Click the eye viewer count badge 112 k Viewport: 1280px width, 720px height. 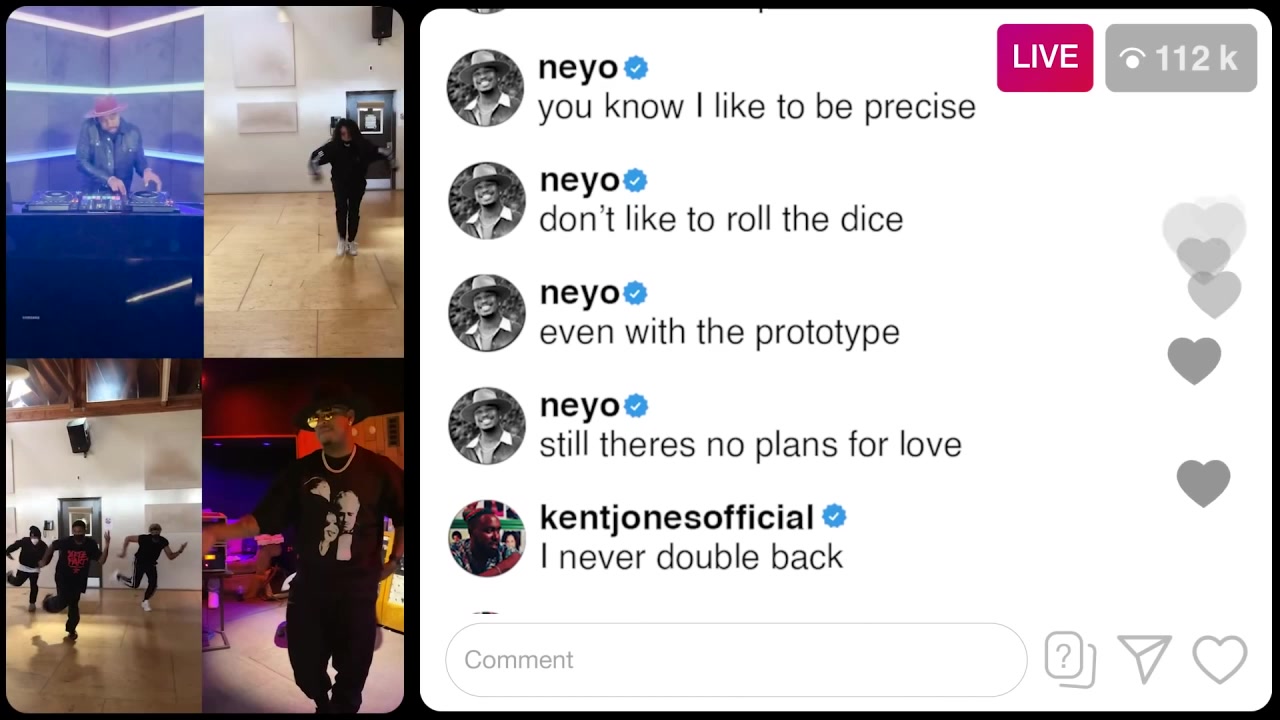(1181, 58)
